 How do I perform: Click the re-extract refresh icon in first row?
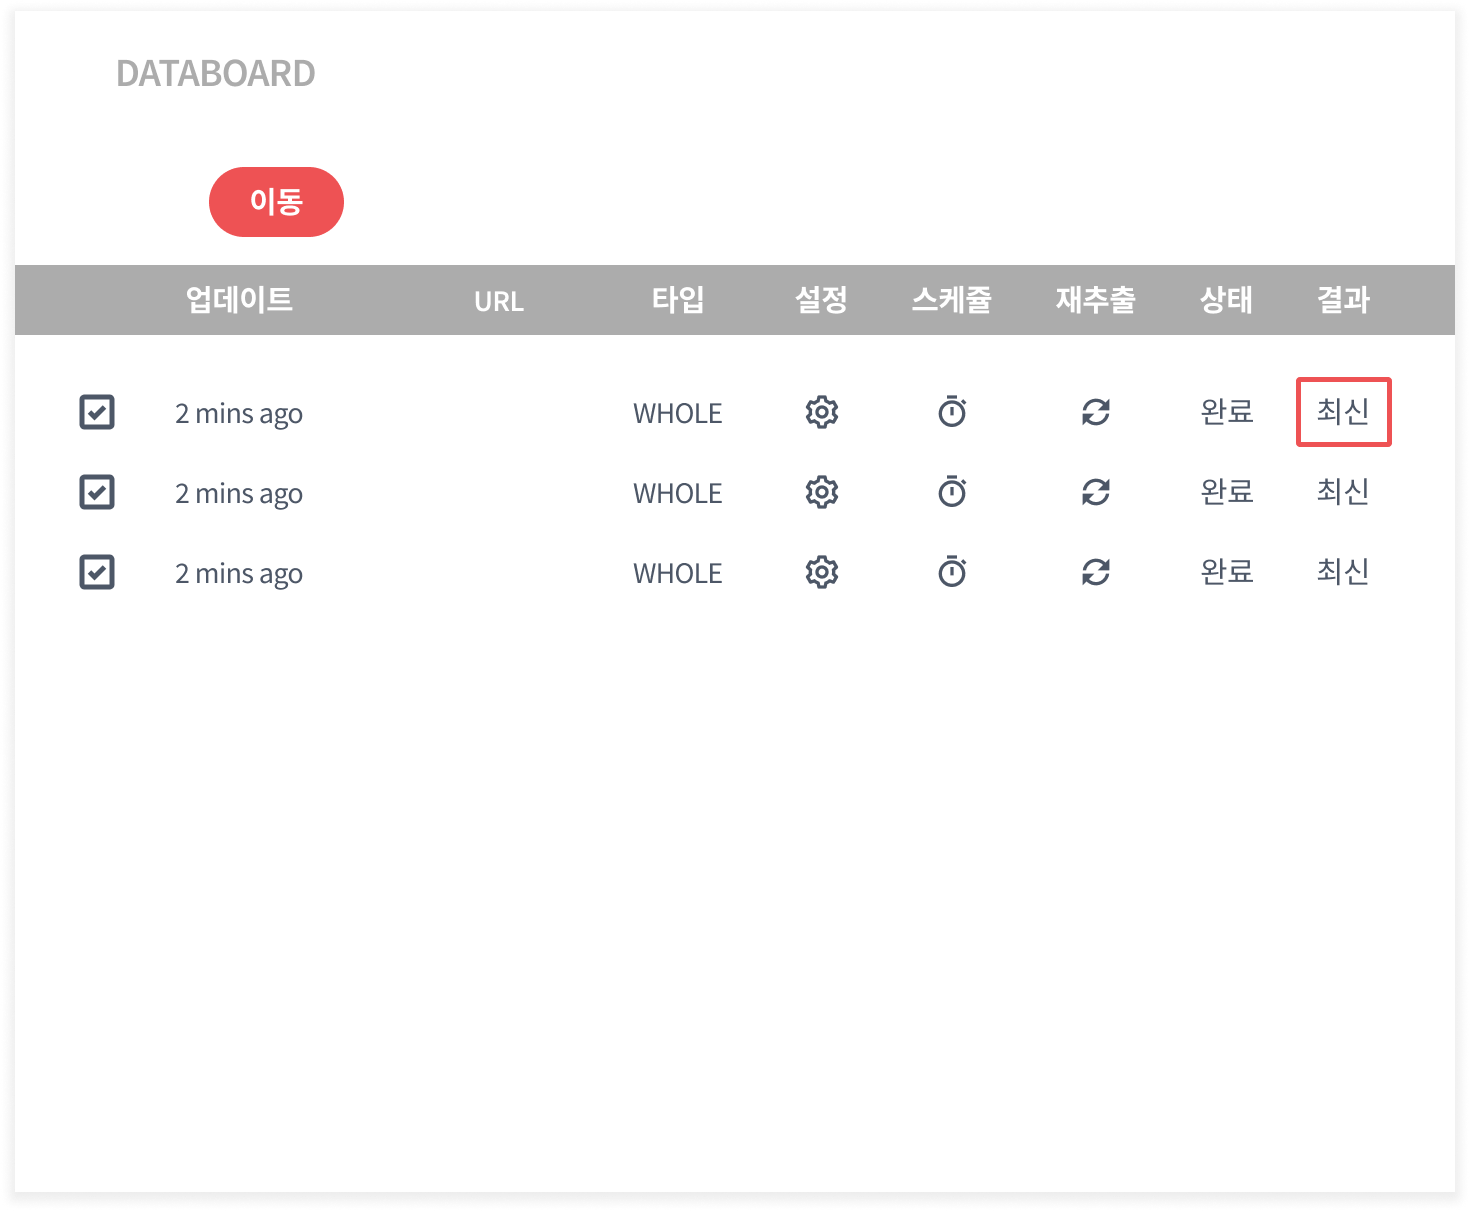tap(1096, 412)
